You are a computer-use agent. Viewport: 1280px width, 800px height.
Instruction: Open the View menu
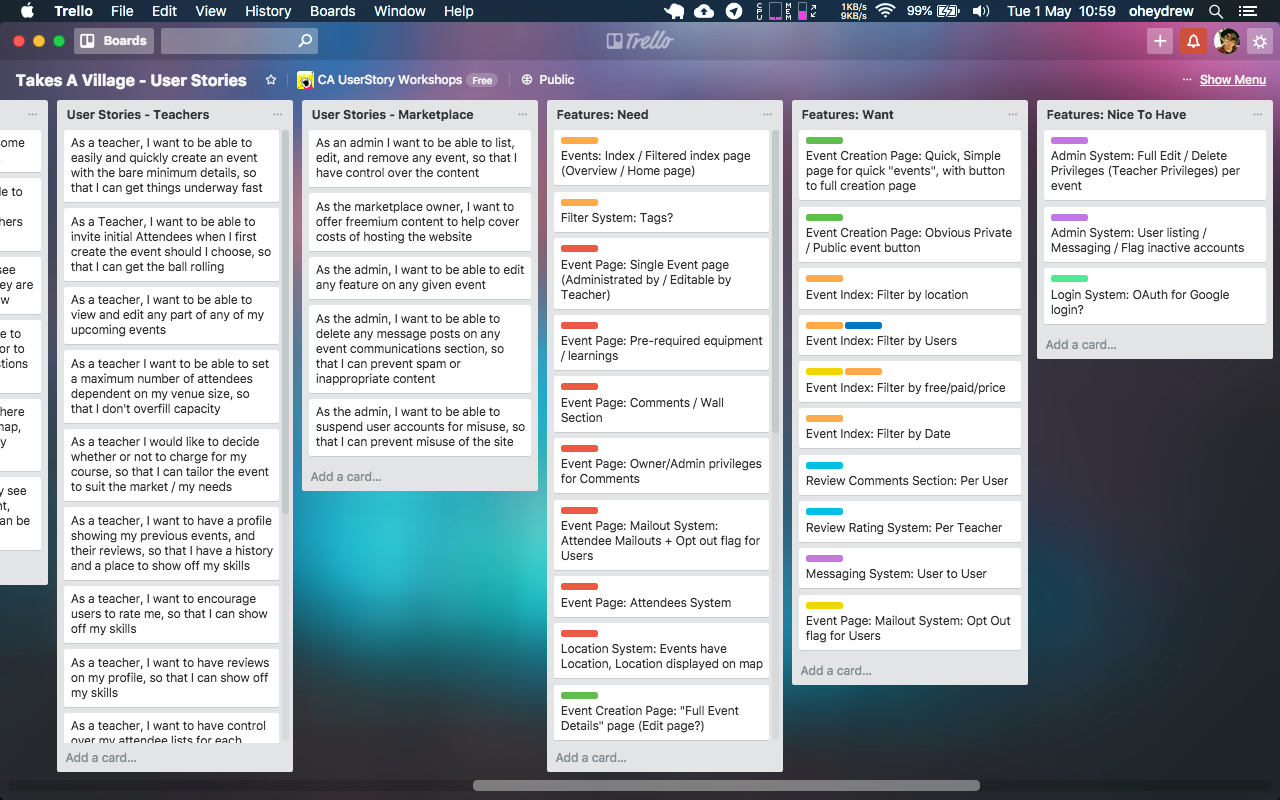pyautogui.click(x=210, y=11)
